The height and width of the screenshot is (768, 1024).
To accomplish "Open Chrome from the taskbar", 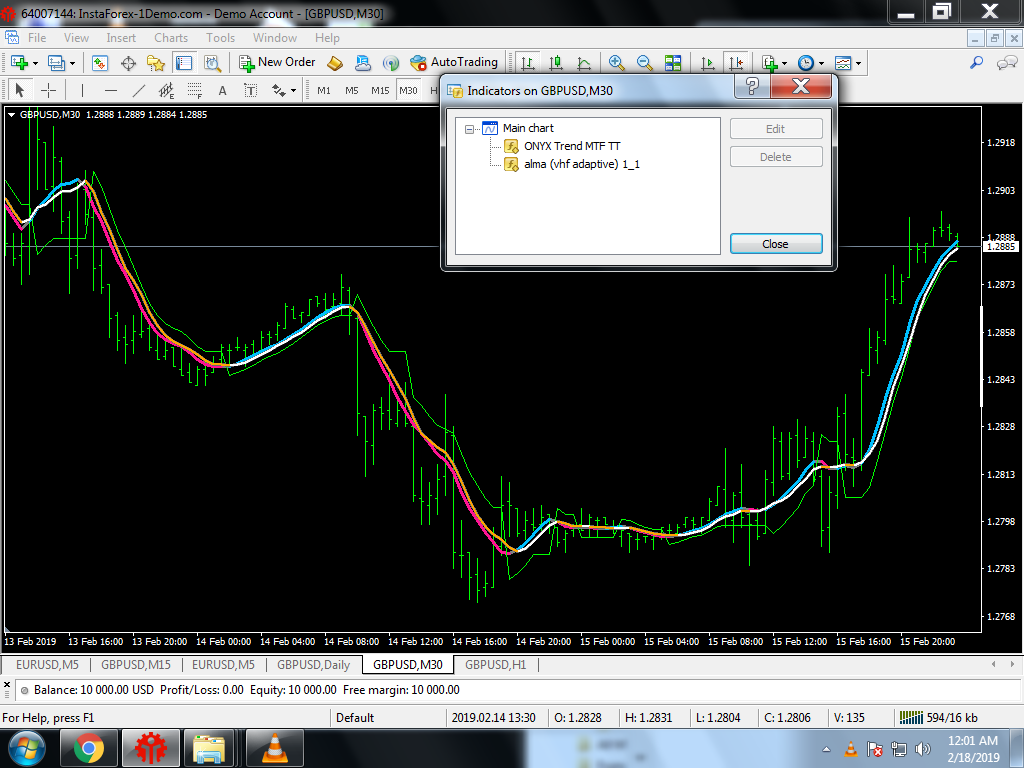I will pos(88,748).
